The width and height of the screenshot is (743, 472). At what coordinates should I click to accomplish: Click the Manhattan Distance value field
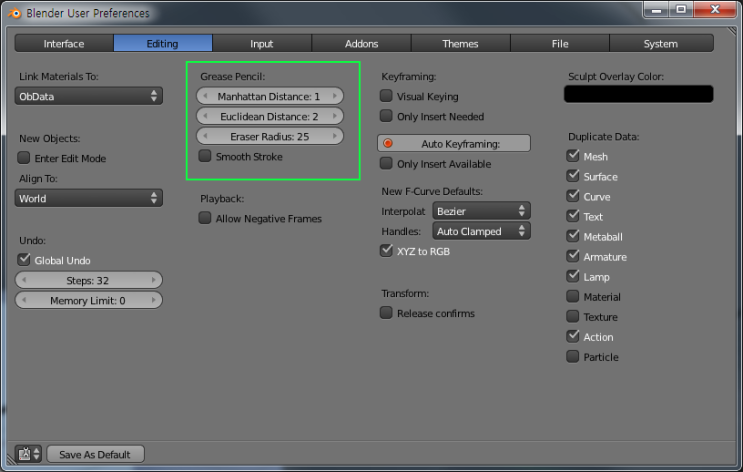[x=270, y=96]
